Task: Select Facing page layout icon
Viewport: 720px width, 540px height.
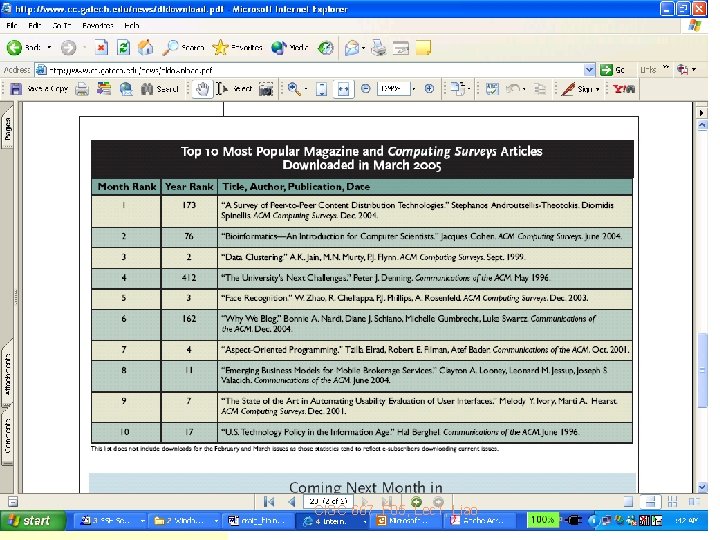Action: tap(694, 501)
